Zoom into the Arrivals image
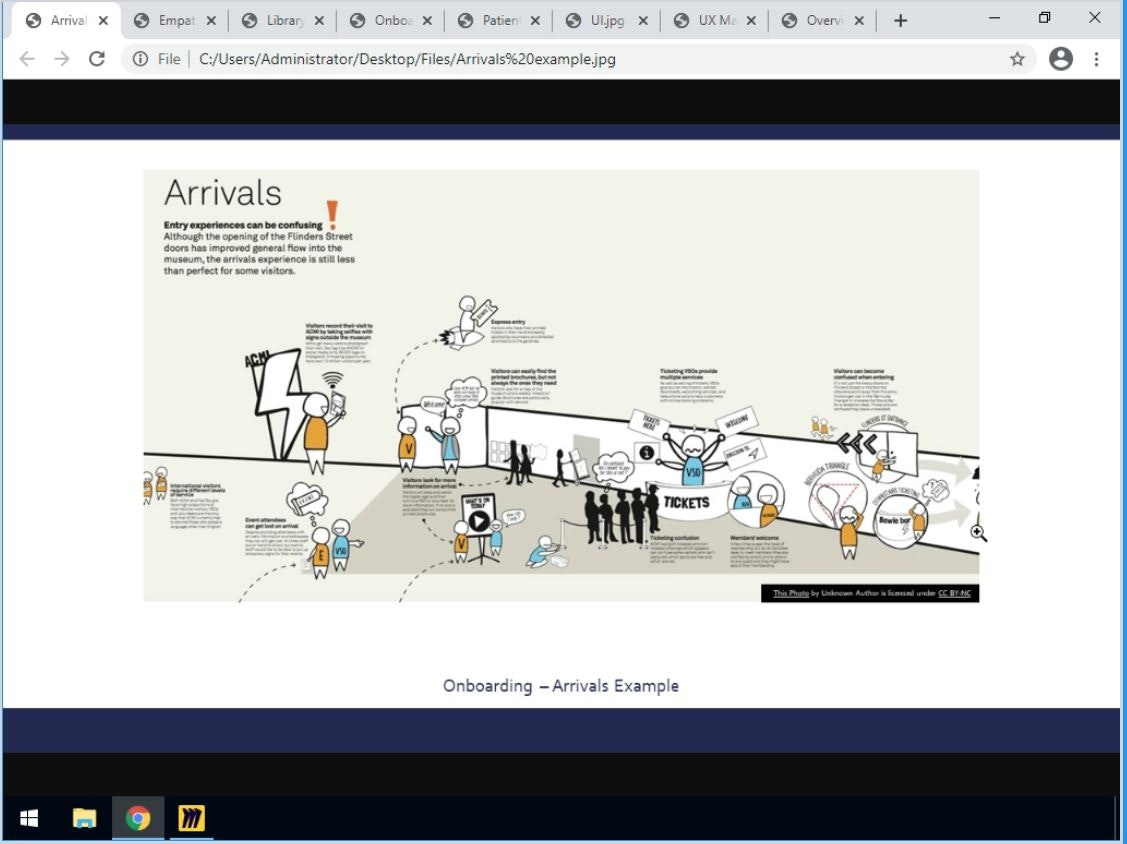1127x844 pixels. point(561,385)
